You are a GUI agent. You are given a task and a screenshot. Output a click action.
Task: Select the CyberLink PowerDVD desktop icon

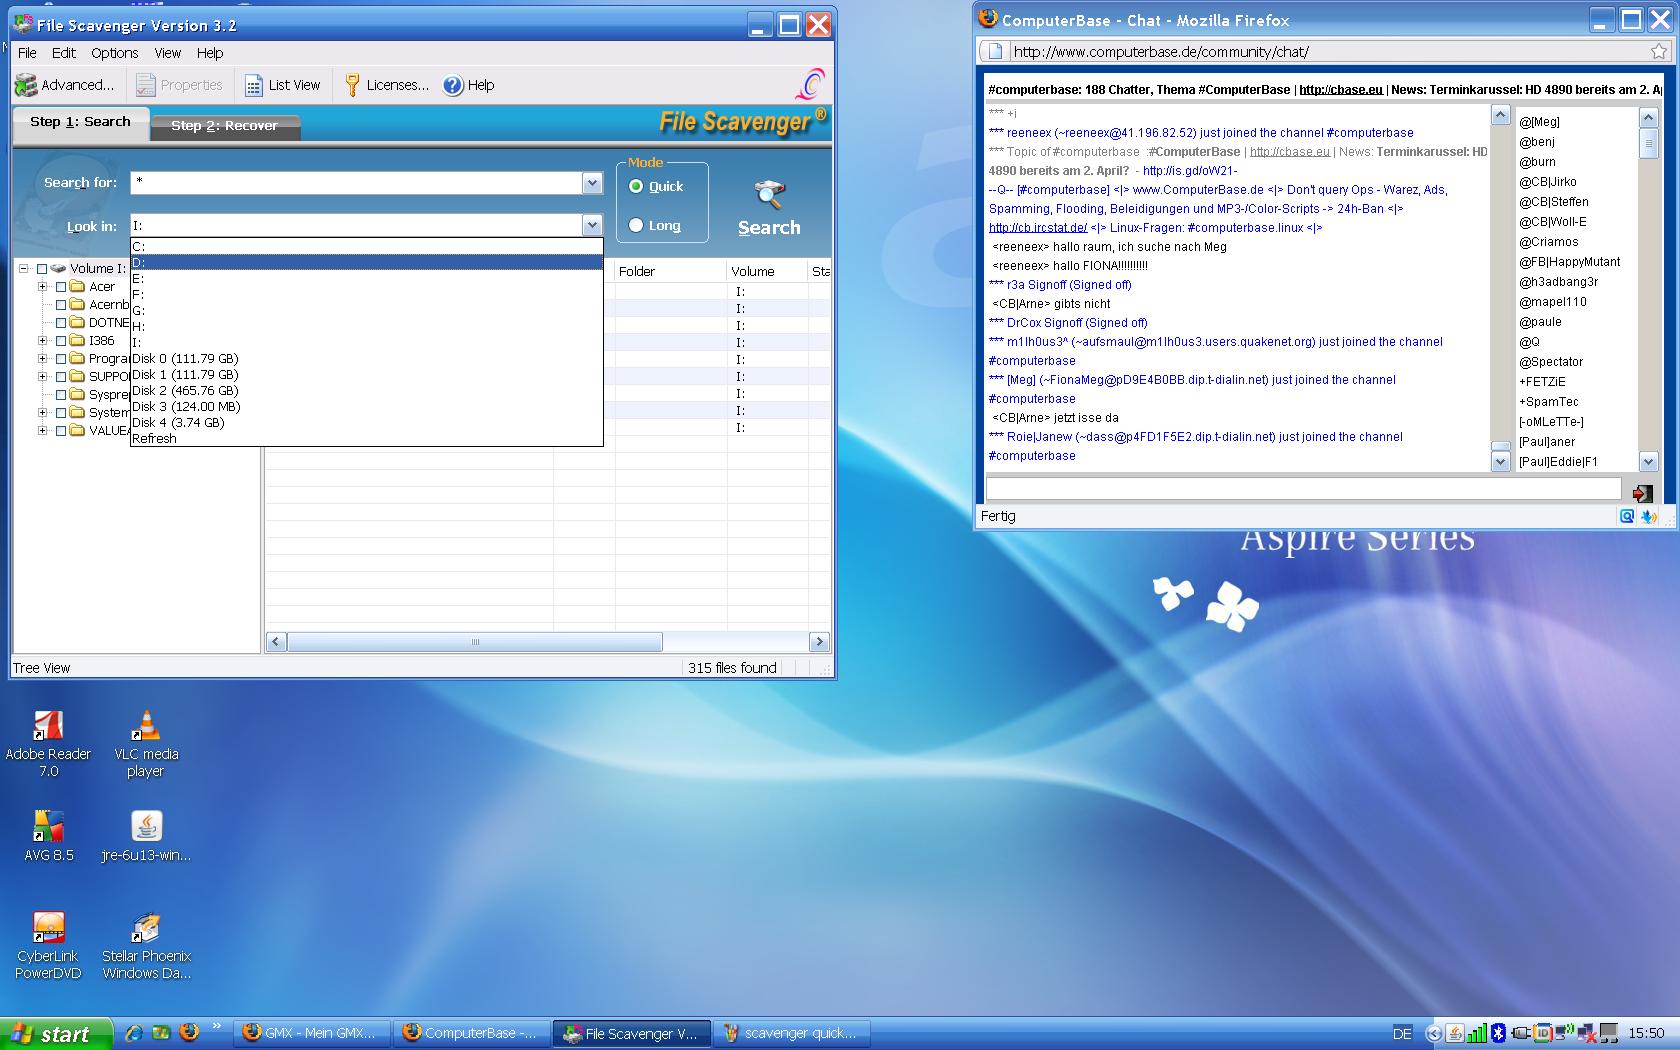point(48,945)
